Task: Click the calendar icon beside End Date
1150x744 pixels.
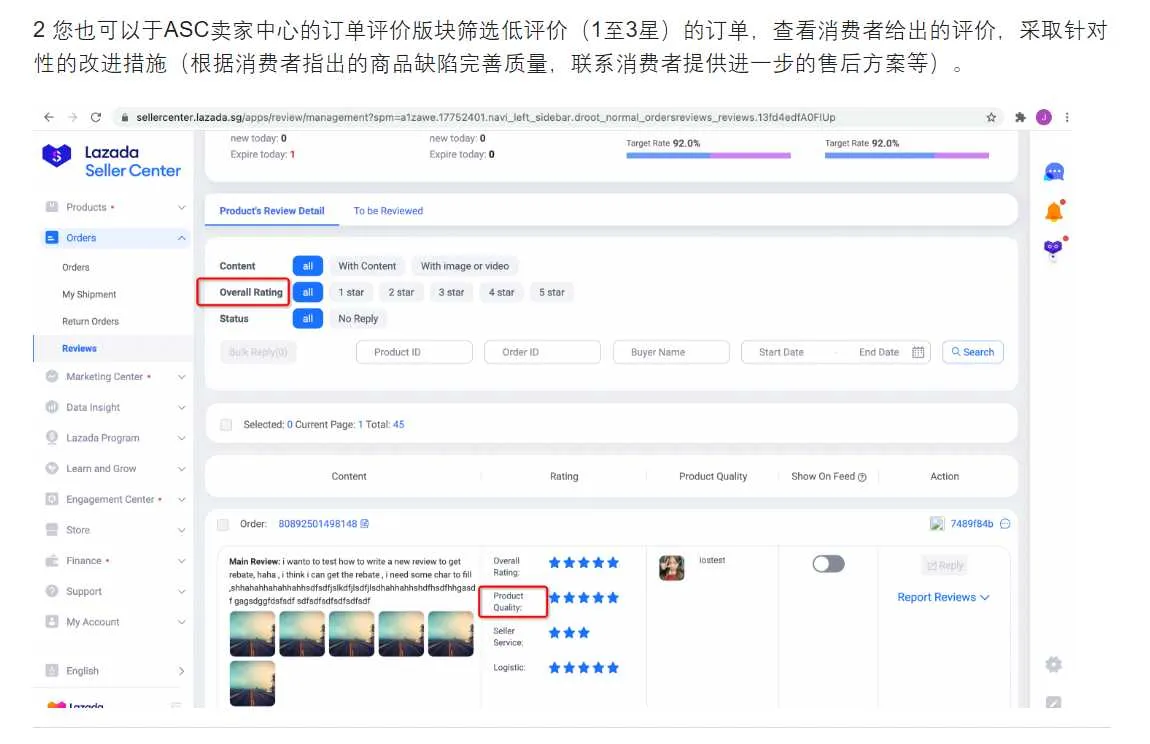Action: coord(919,352)
